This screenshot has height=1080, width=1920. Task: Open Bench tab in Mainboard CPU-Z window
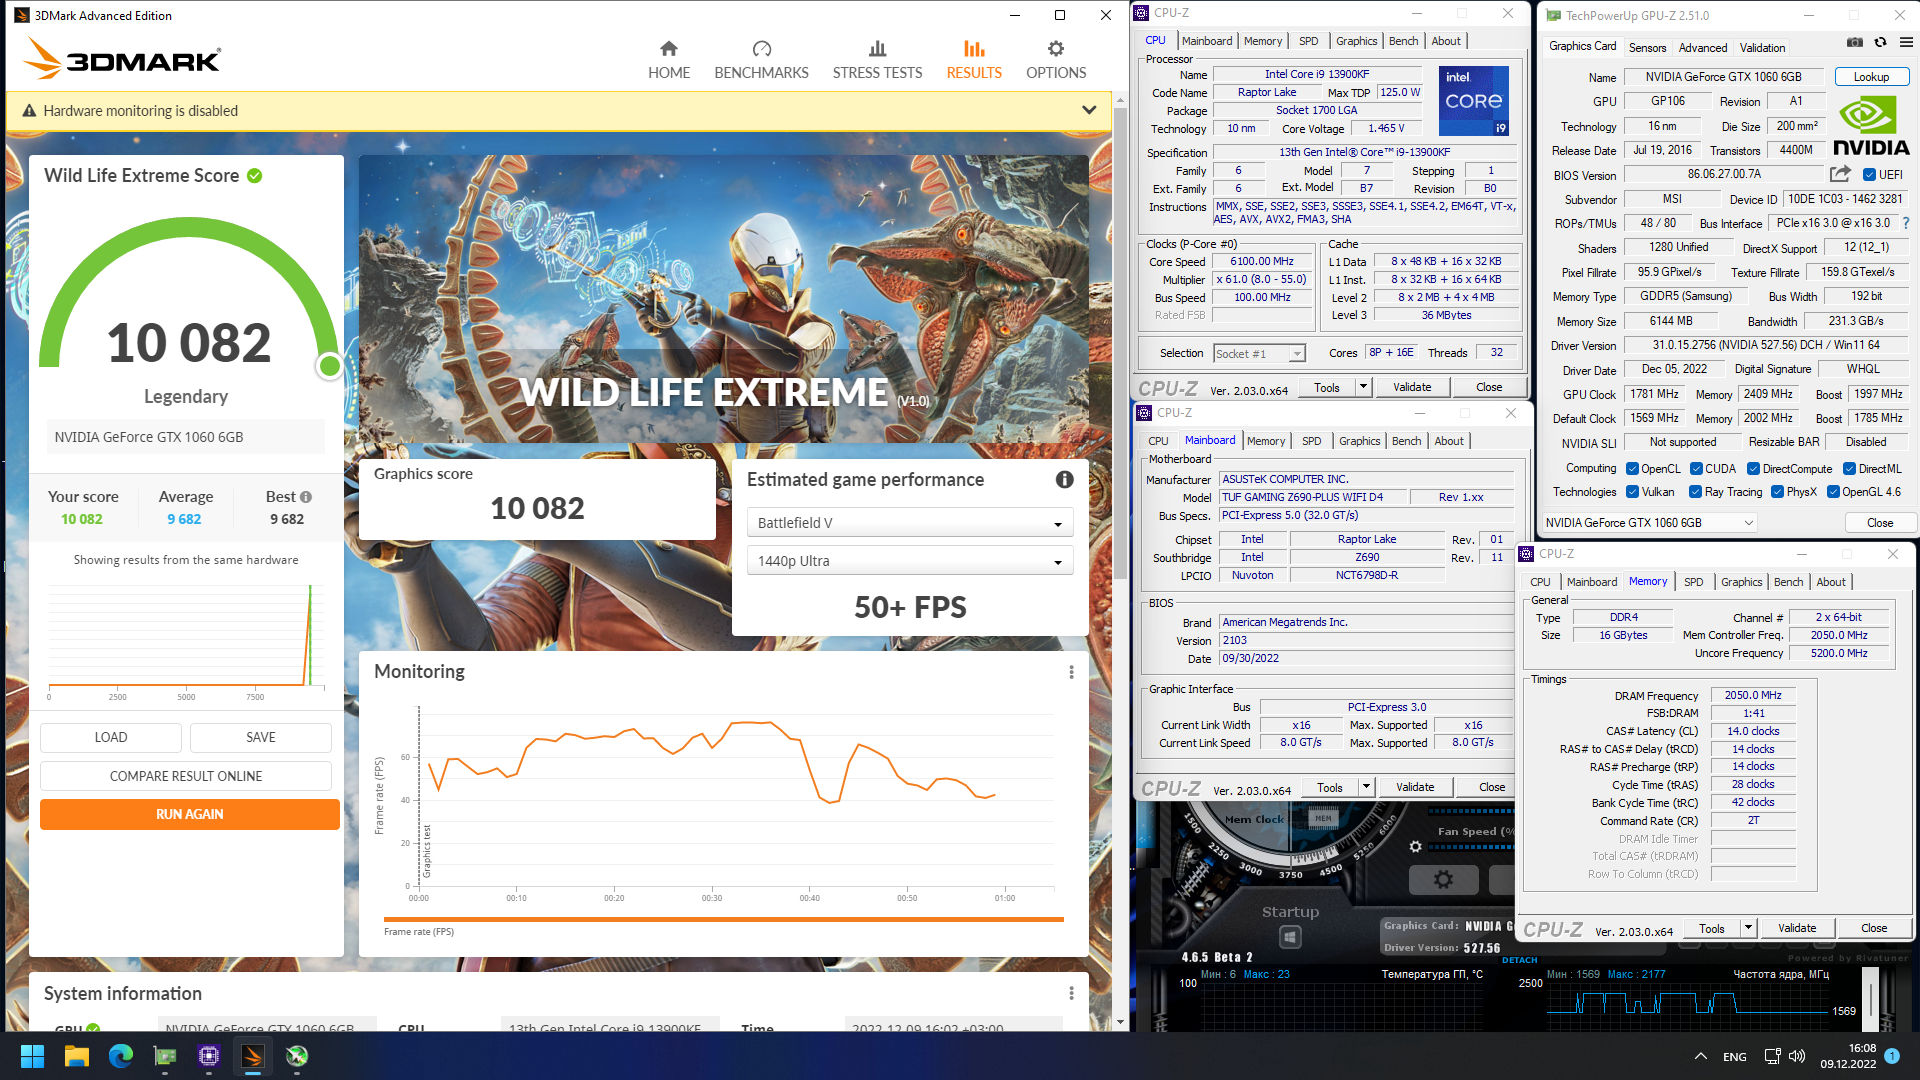tap(1406, 441)
